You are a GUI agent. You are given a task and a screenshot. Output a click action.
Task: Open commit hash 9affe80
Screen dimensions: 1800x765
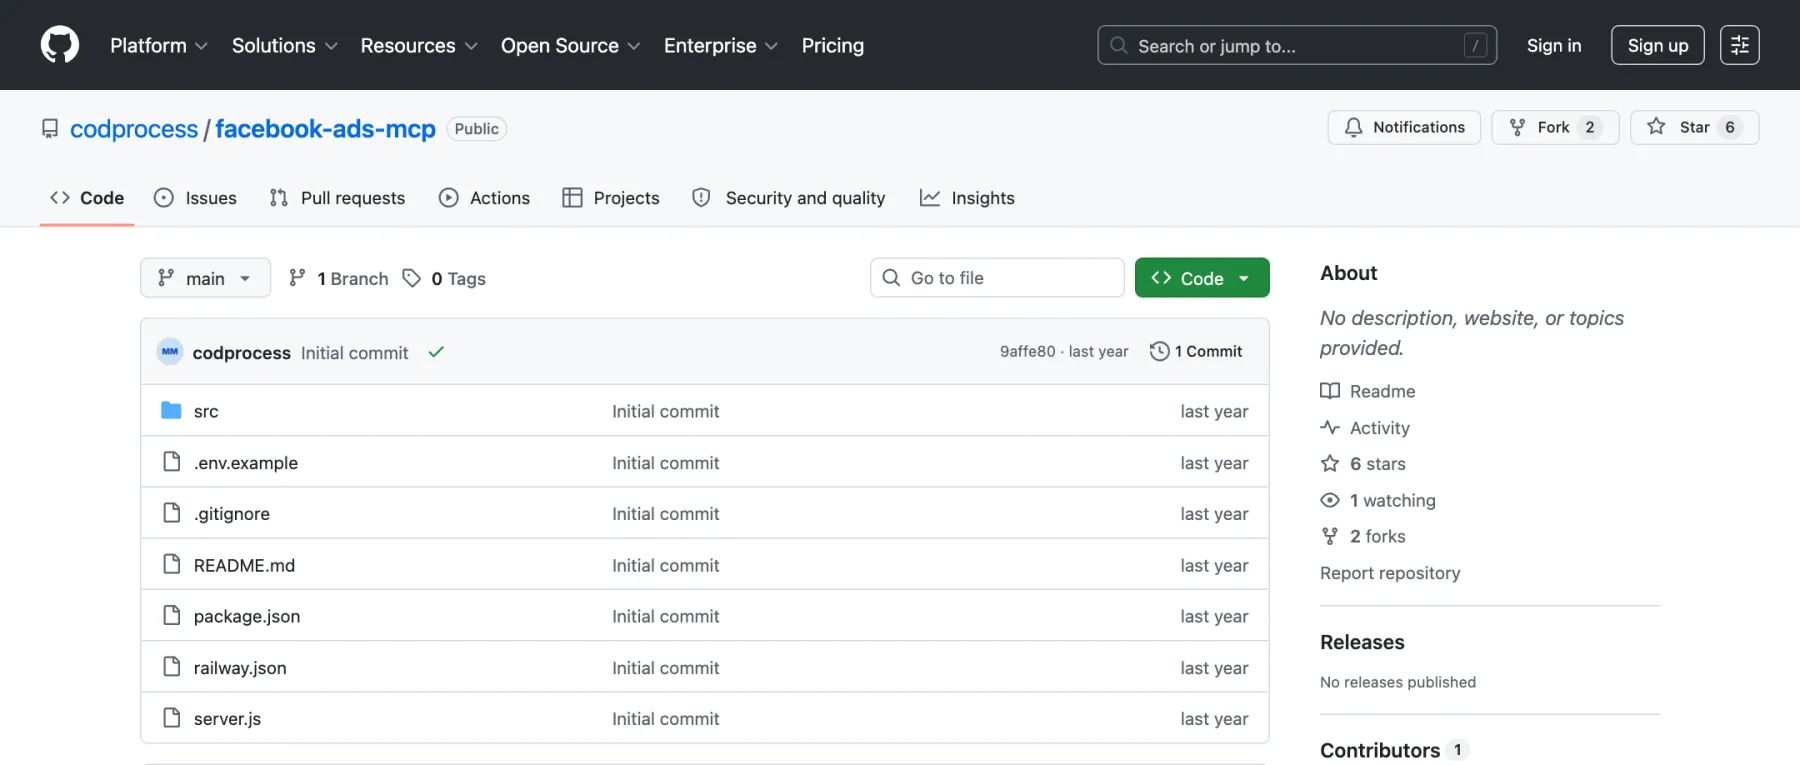(x=1027, y=351)
